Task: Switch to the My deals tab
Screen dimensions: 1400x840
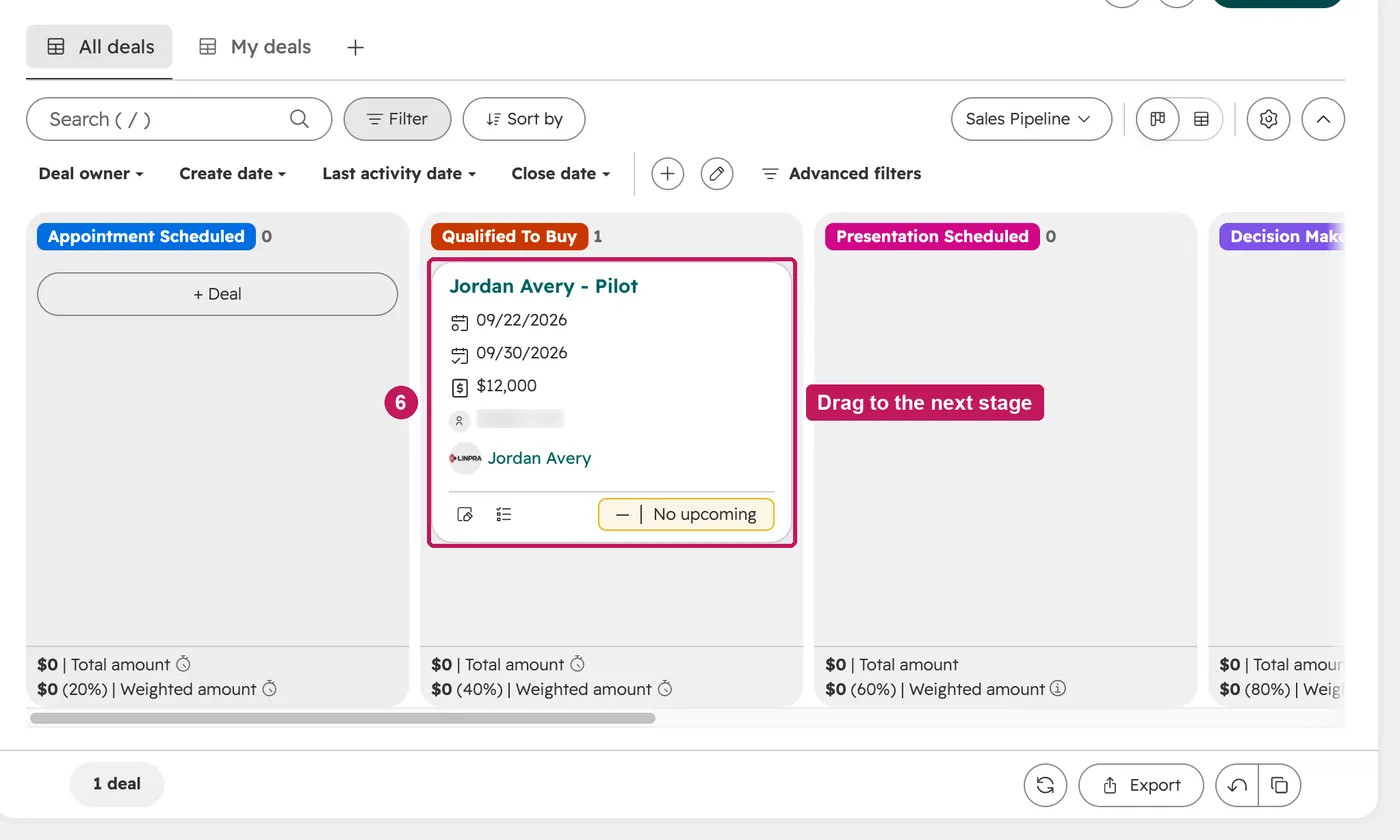Action: [255, 47]
